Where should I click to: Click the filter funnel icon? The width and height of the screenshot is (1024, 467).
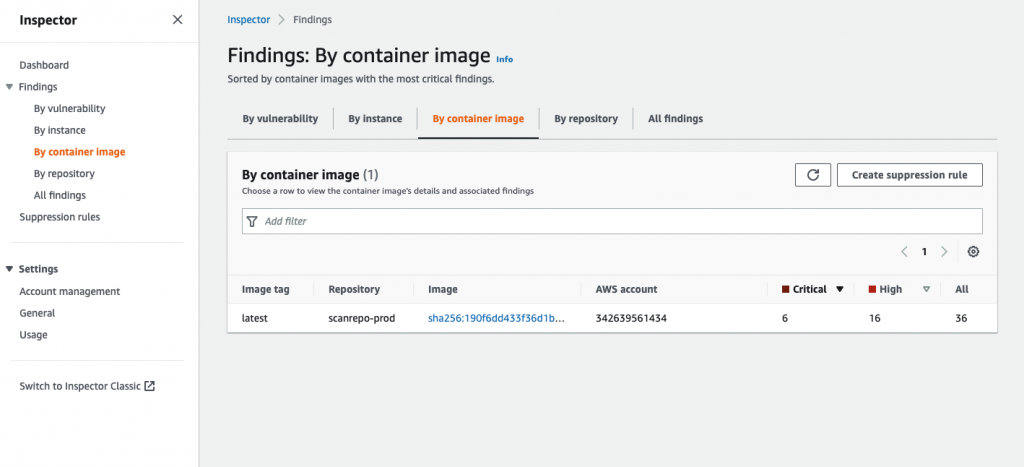point(253,221)
